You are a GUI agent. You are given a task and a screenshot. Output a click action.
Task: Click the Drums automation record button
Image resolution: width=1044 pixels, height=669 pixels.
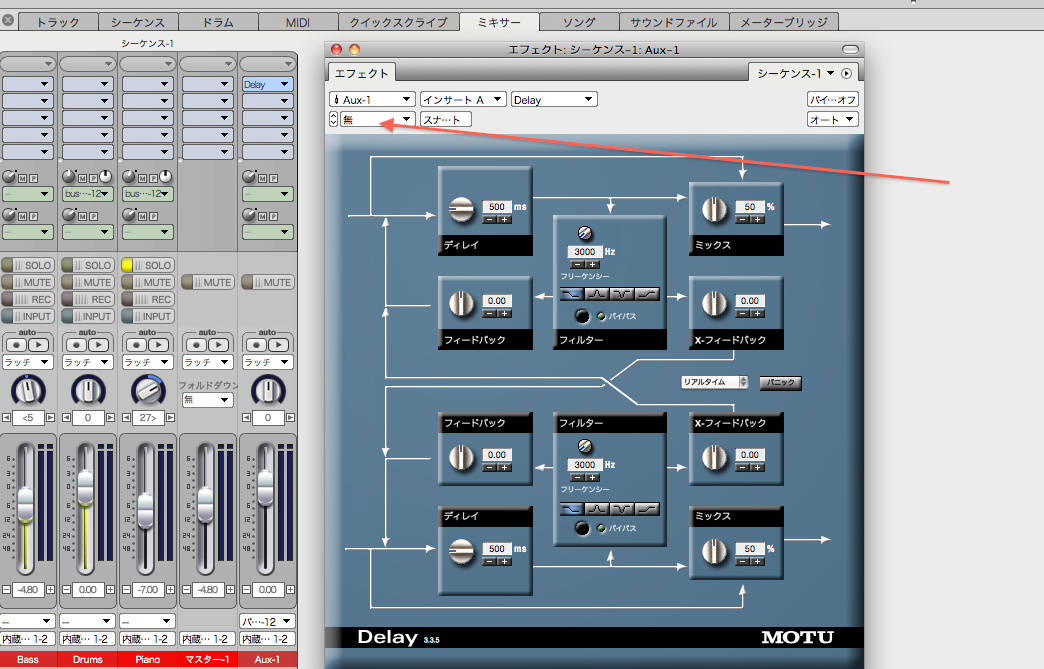tap(77, 345)
